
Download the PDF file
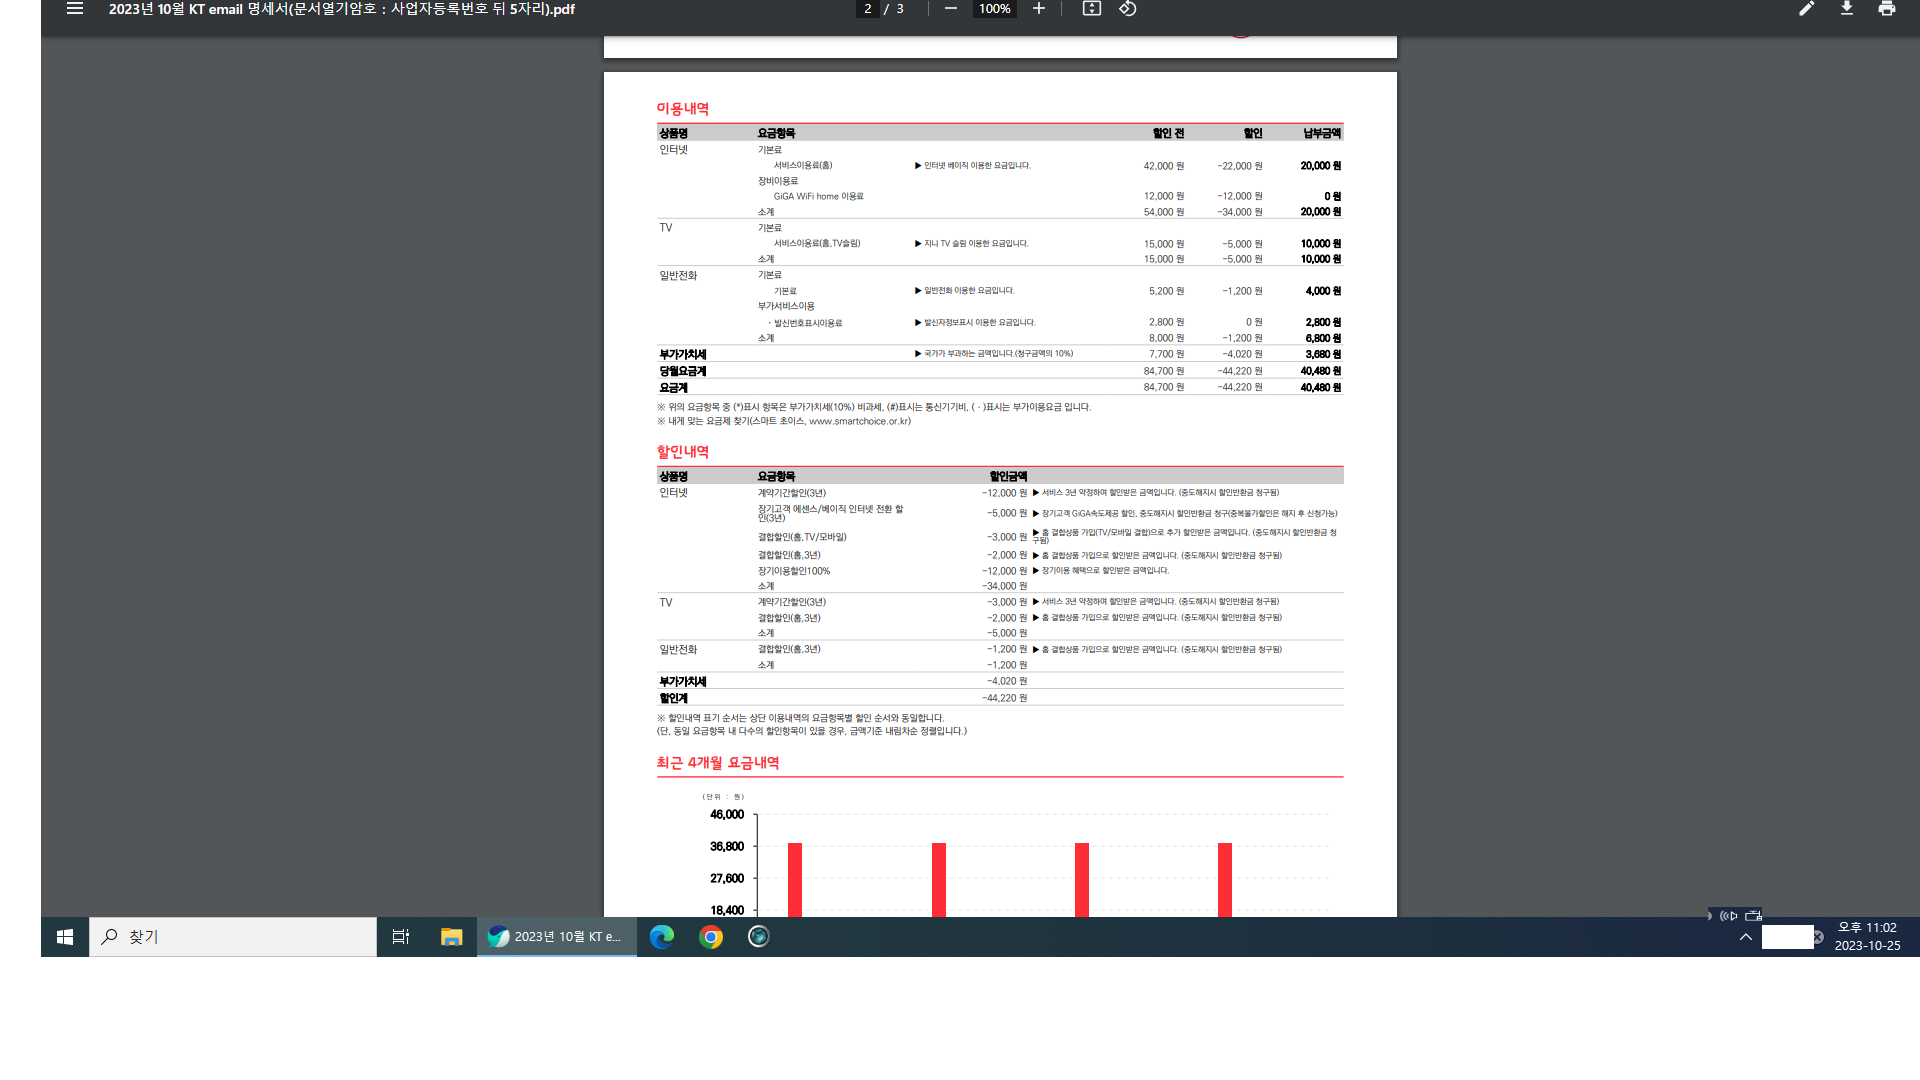pos(1846,9)
